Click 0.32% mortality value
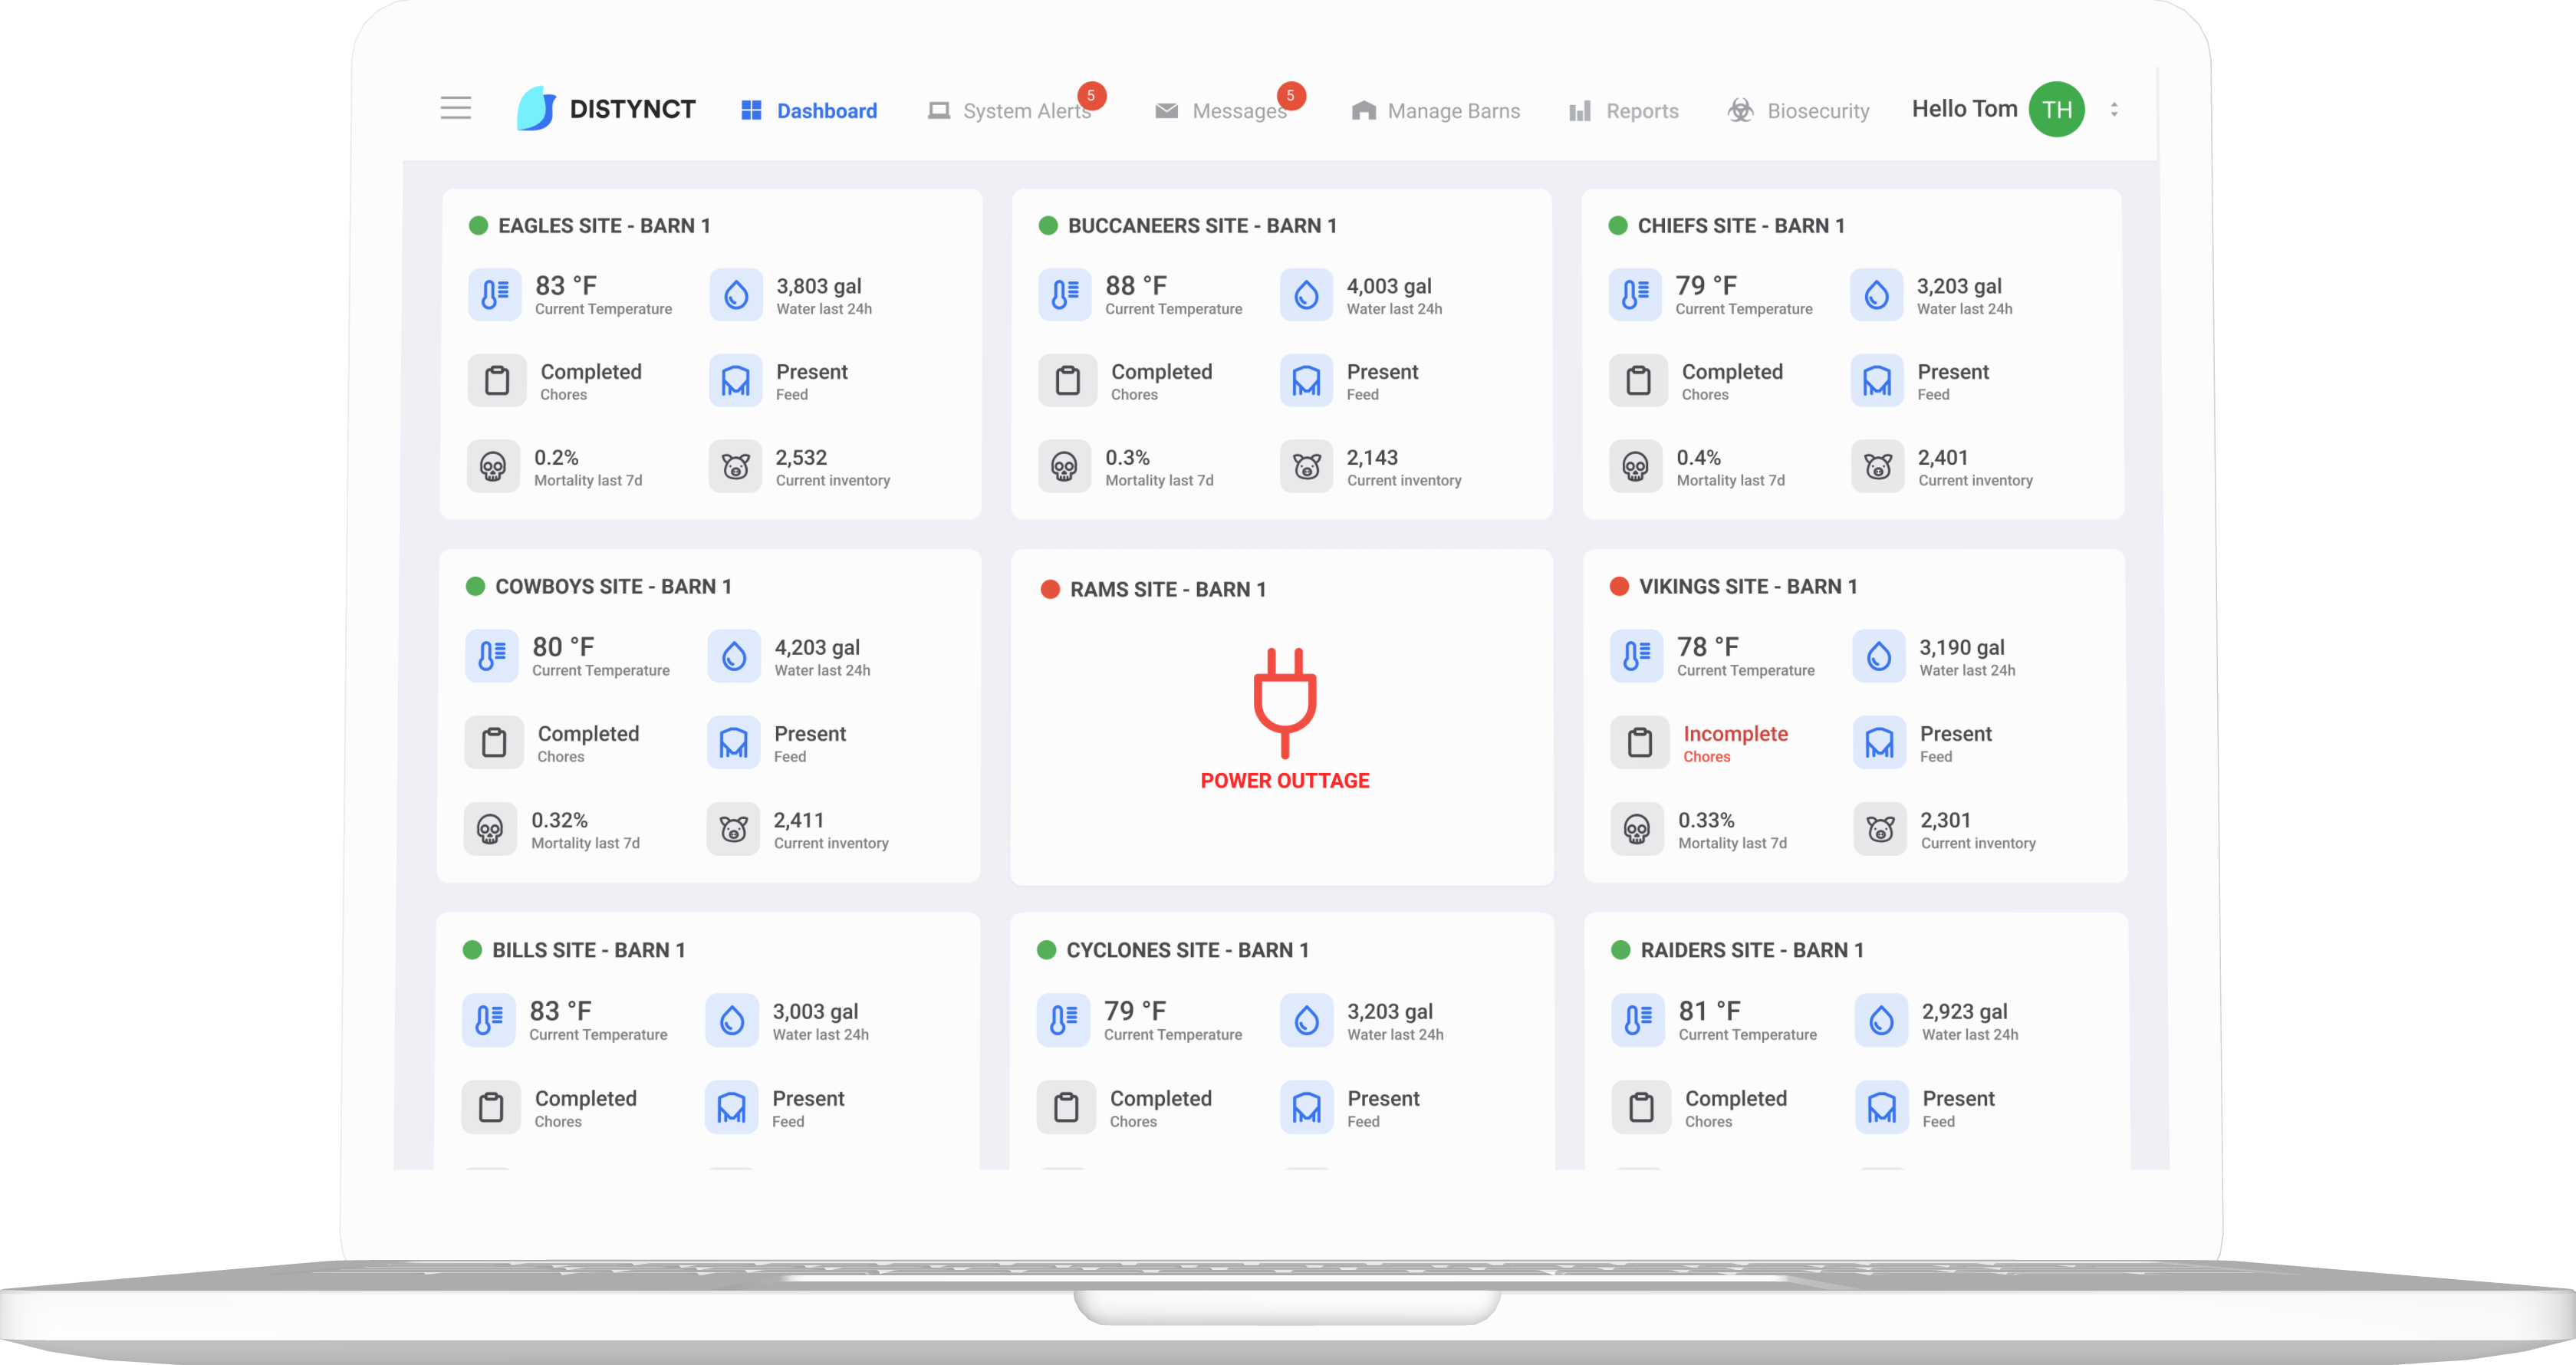This screenshot has width=2576, height=1365. 559,821
